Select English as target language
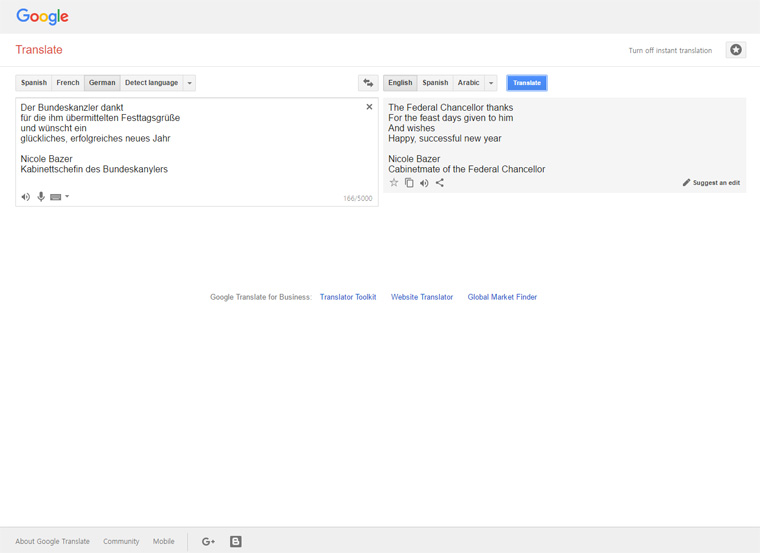The image size is (760, 553). click(400, 83)
